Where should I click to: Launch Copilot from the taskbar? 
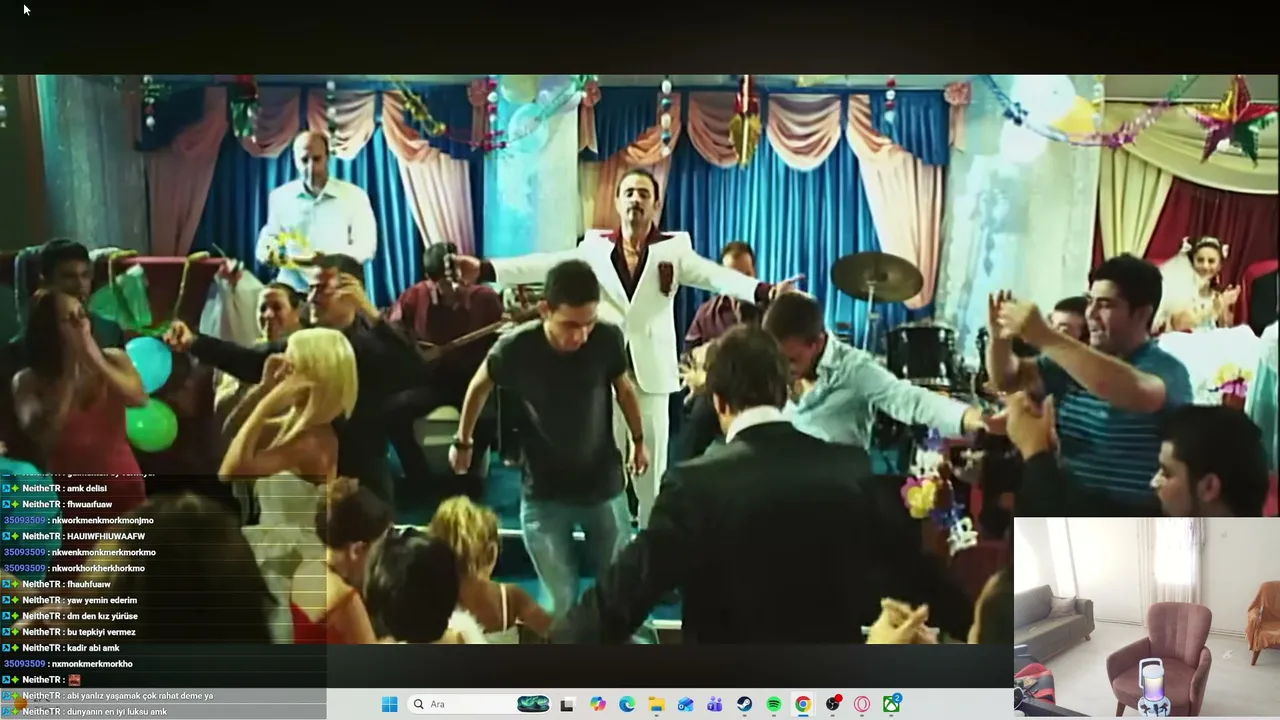click(598, 704)
